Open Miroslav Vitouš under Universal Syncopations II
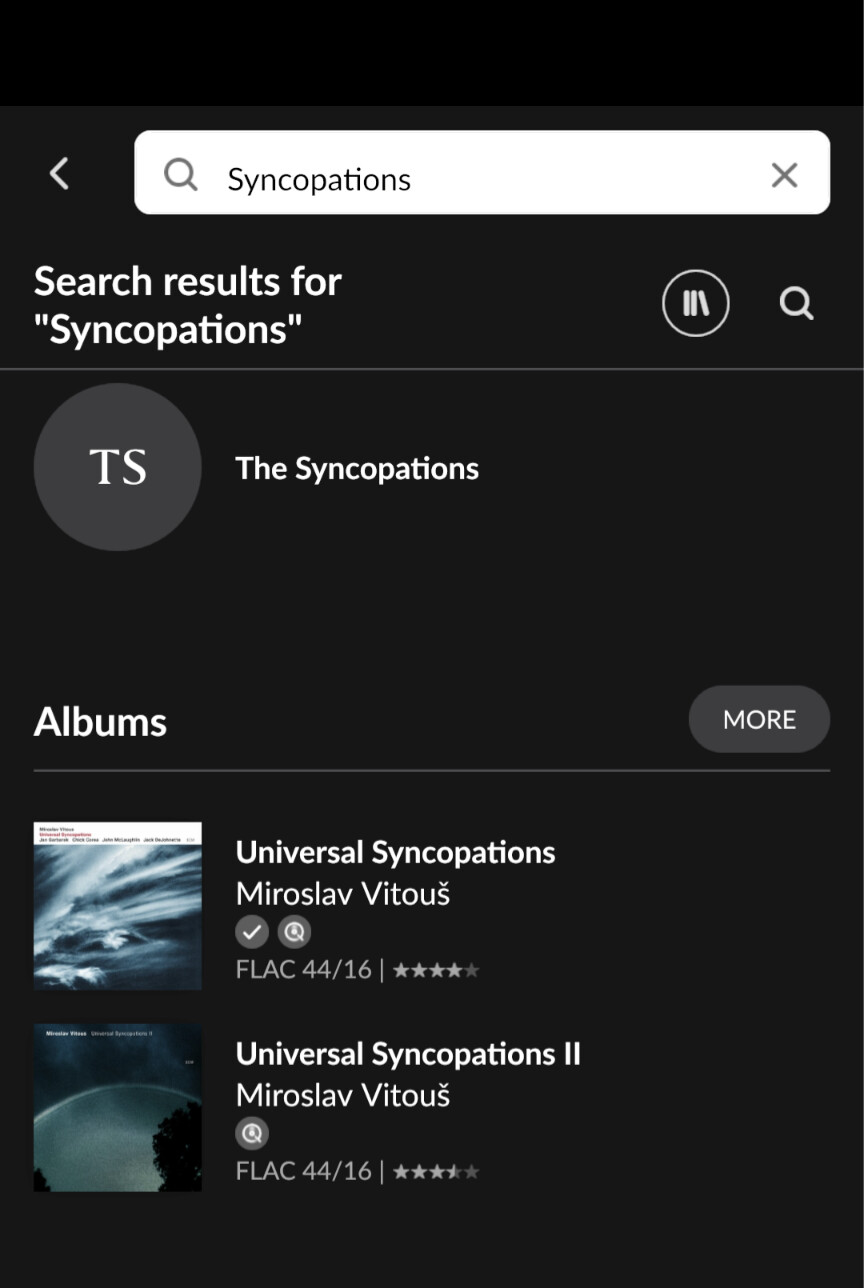This screenshot has height=1288, width=864. 343,1095
